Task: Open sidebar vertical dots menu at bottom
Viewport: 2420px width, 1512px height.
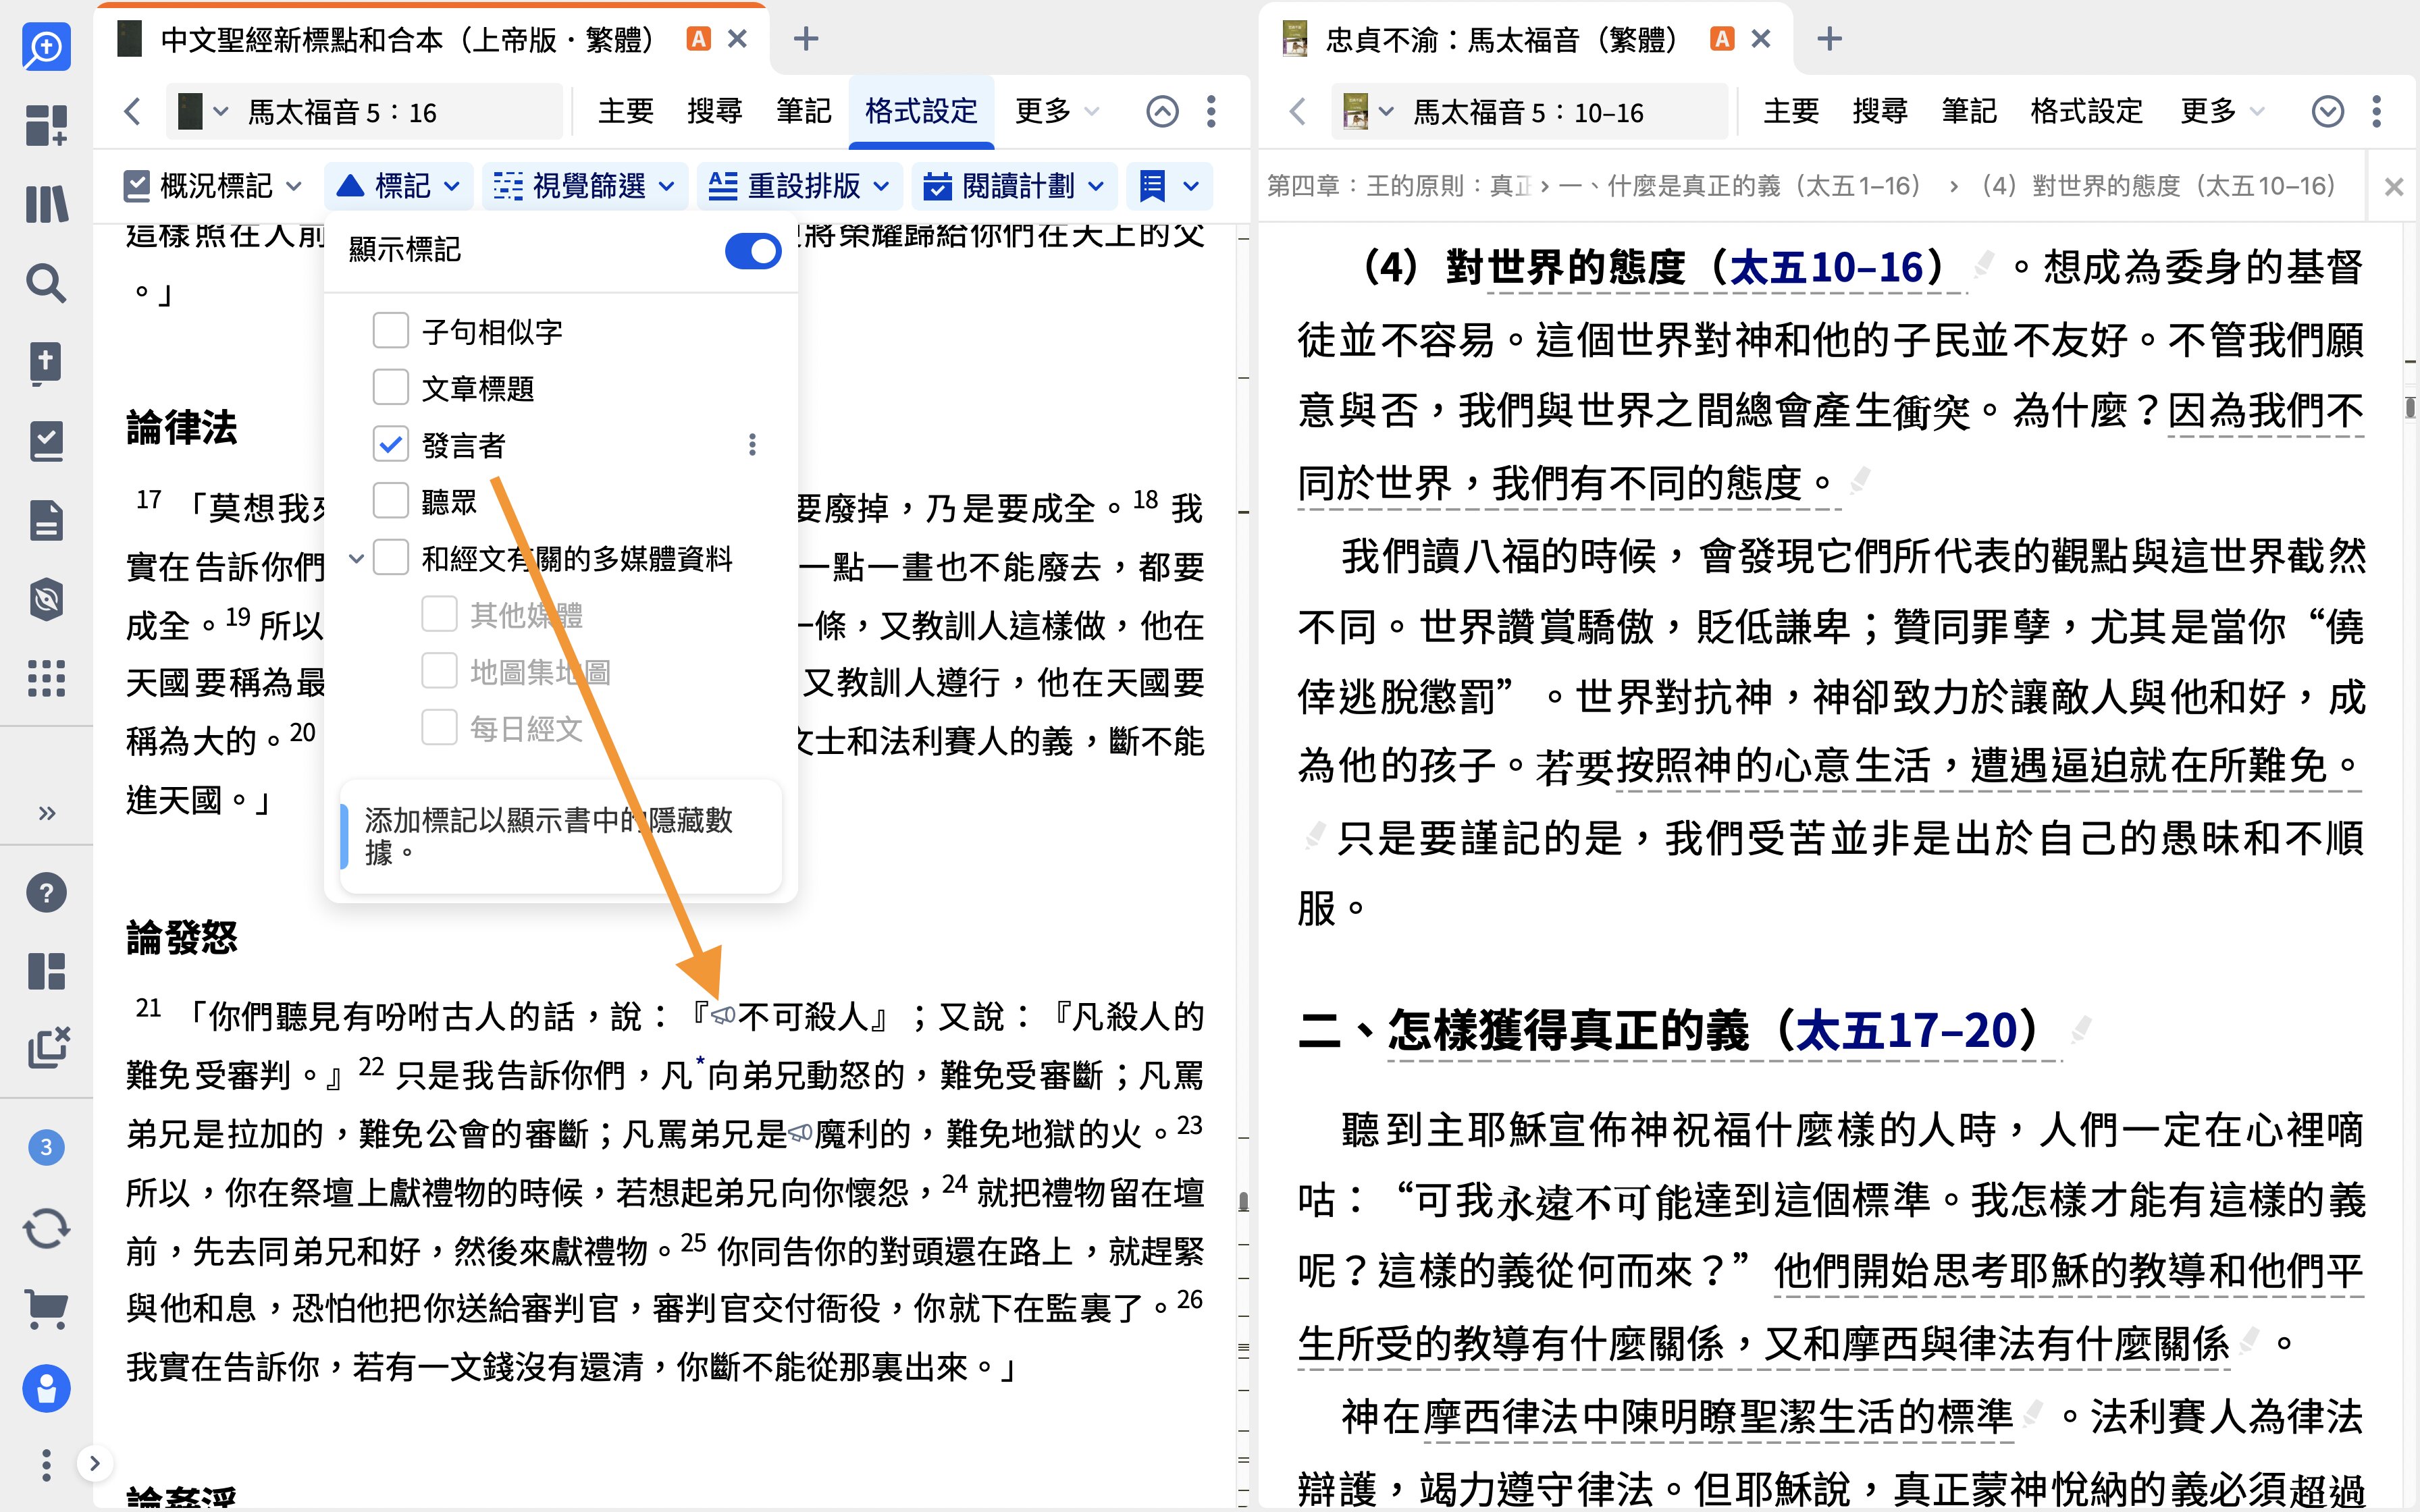Action: (46, 1465)
